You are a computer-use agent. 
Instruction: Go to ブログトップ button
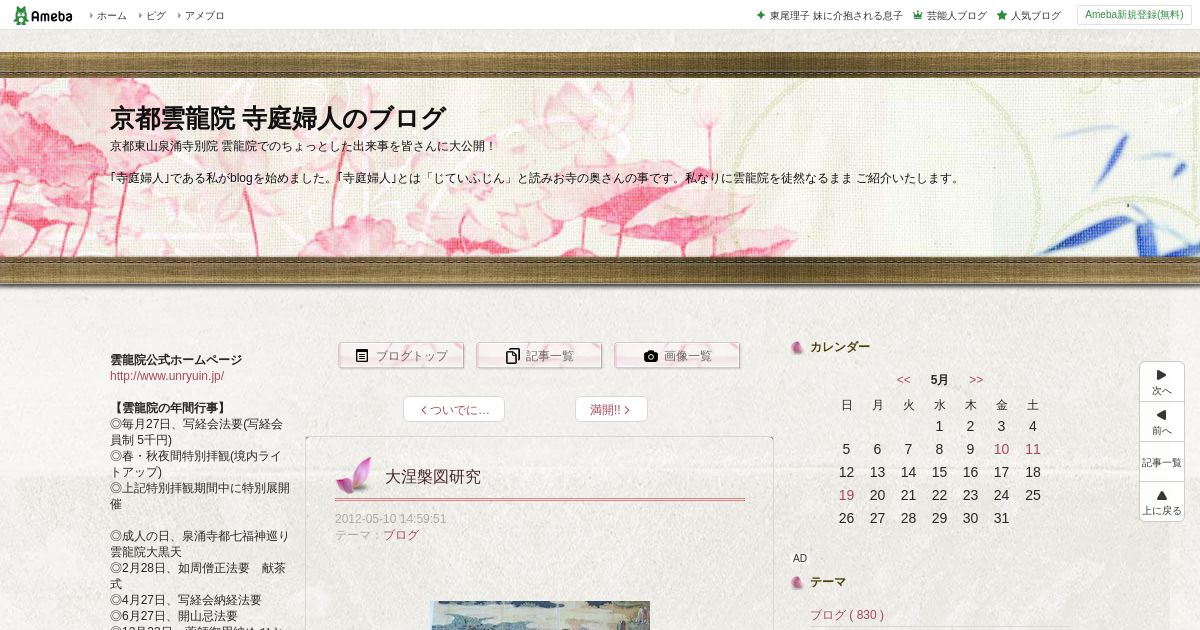[x=401, y=355]
